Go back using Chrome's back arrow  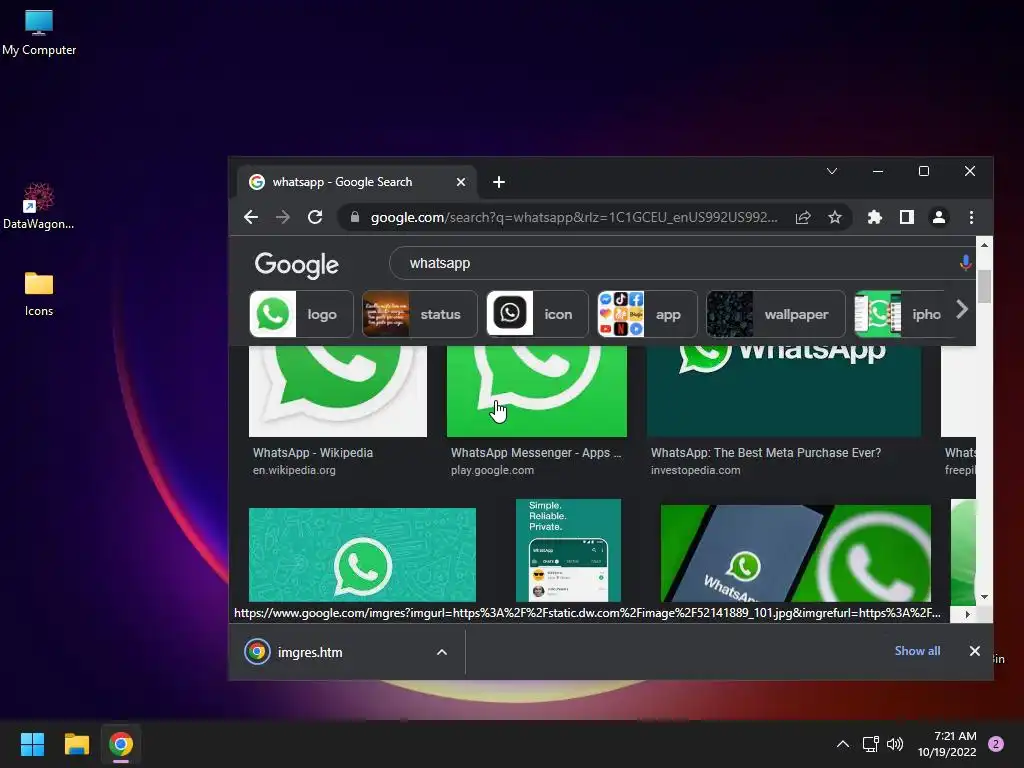click(251, 217)
